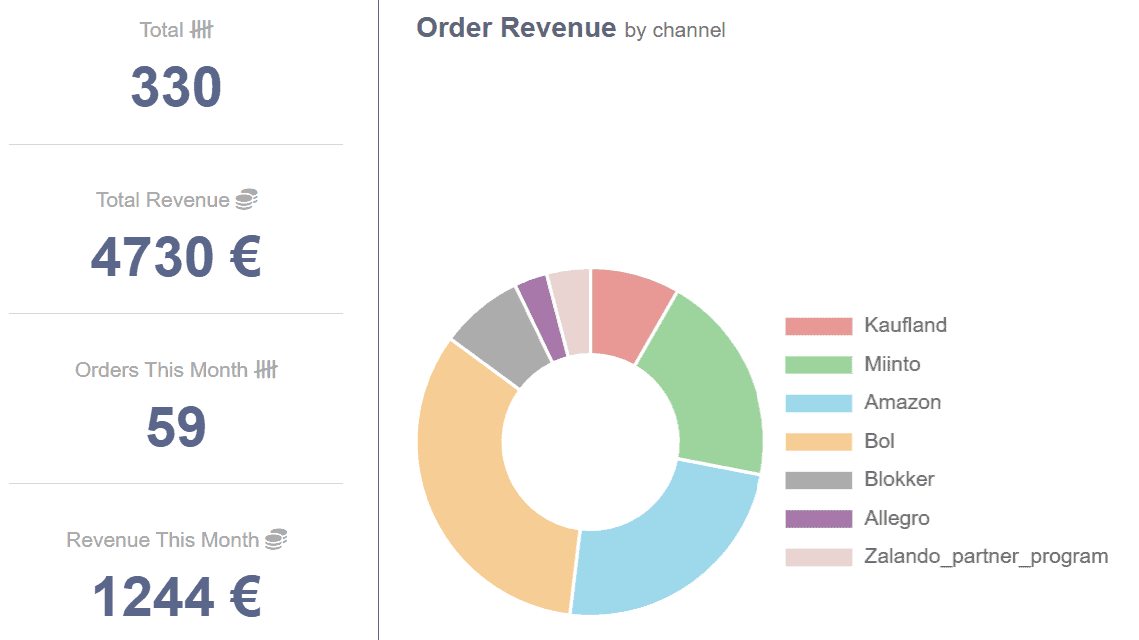Toggle the Bol legend label
The image size is (1139, 640).
point(879,441)
